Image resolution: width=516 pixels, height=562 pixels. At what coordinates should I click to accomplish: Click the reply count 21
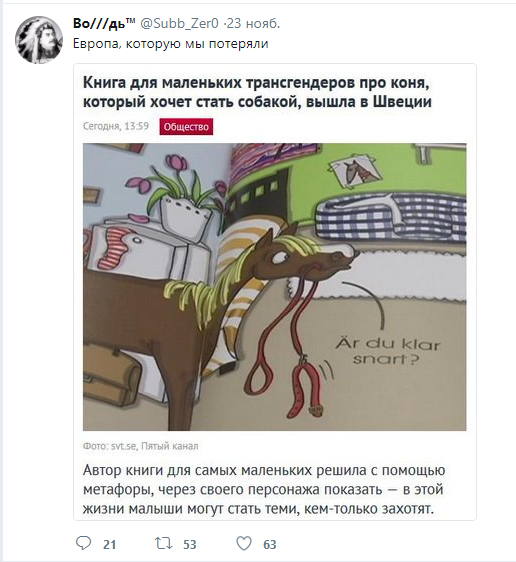point(110,545)
